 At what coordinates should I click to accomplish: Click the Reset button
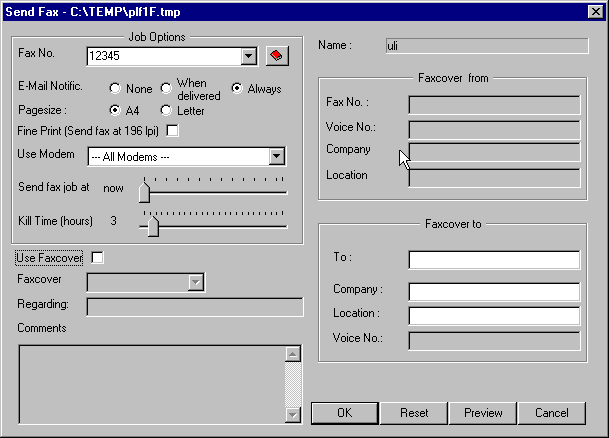click(414, 413)
